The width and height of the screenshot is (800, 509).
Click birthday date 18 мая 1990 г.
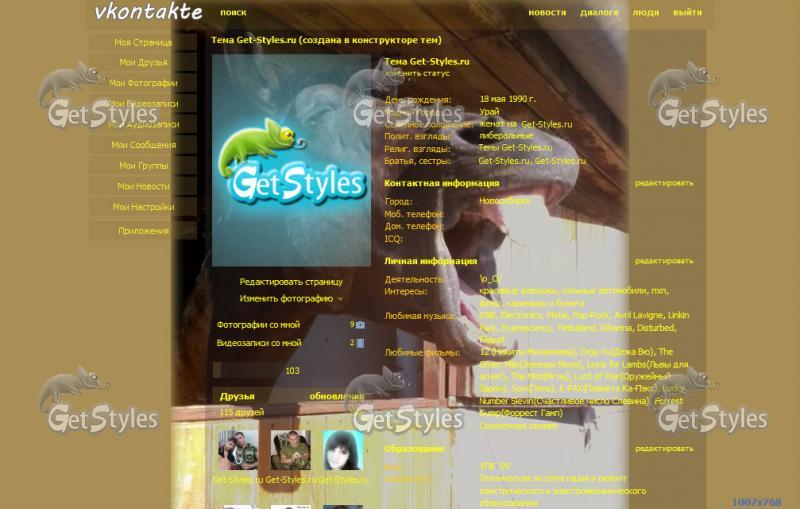(x=508, y=99)
